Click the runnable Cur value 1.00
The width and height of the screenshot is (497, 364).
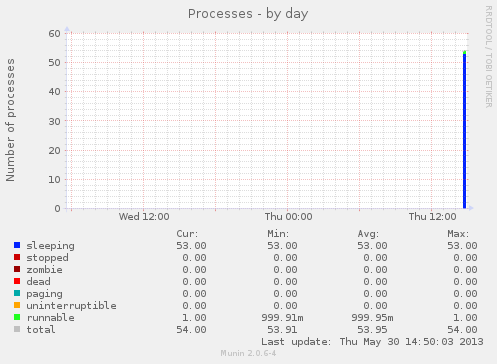[194, 318]
